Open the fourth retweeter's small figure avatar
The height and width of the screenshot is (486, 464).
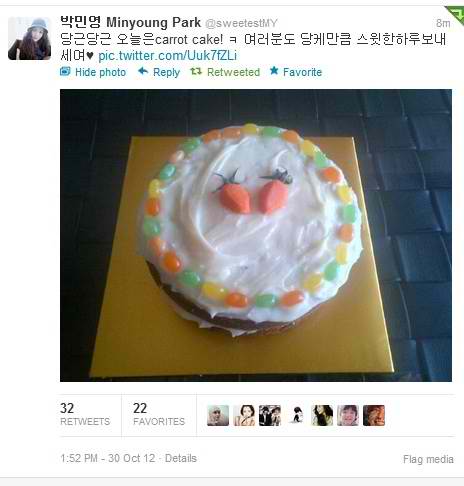(296, 415)
